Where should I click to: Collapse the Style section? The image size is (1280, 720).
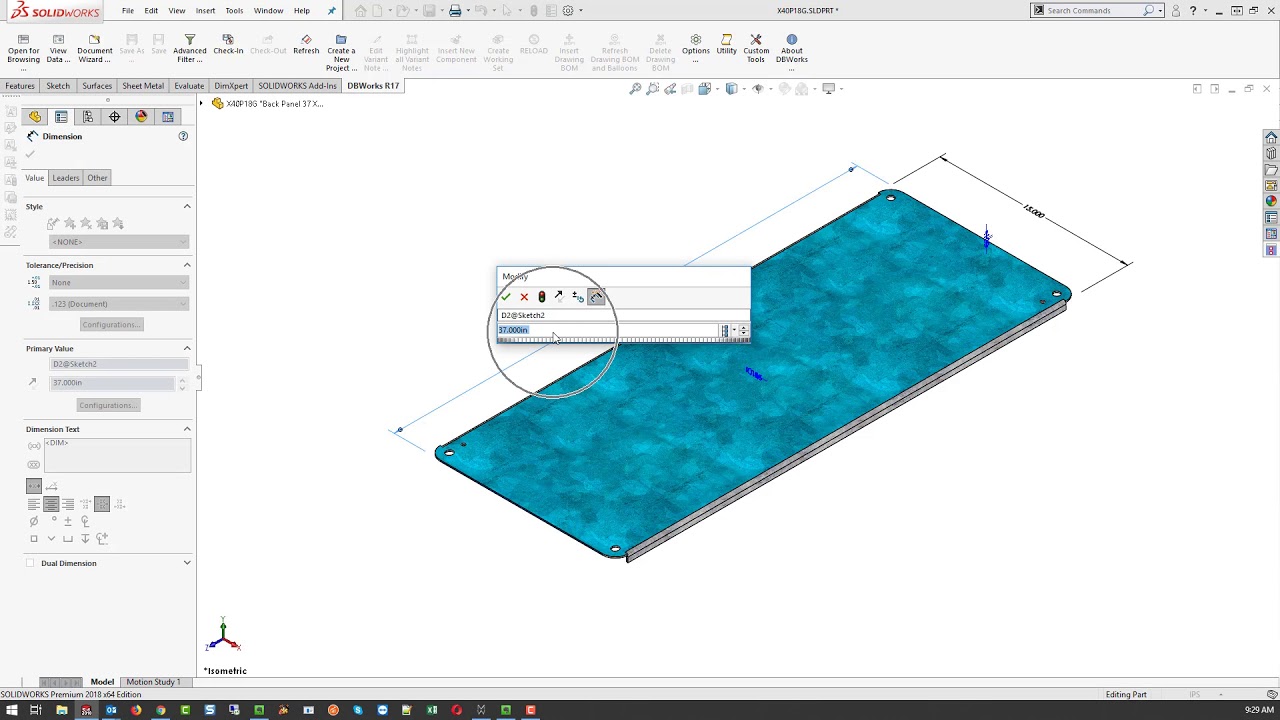187,206
